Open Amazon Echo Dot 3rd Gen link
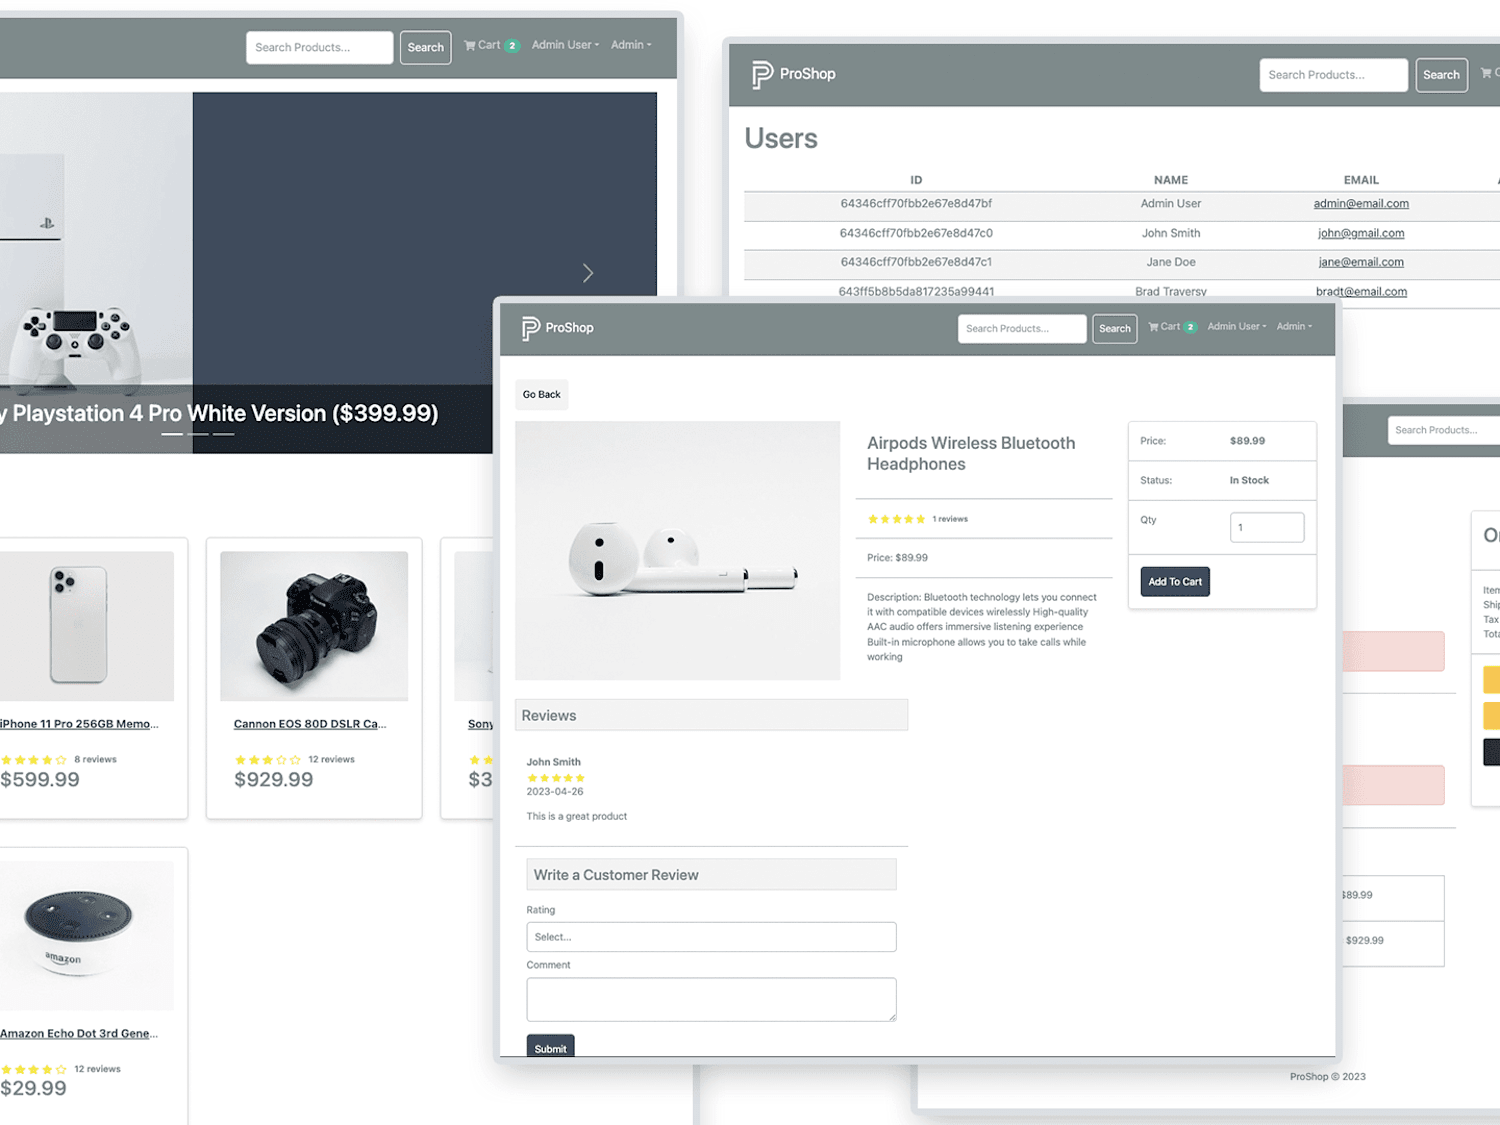 (79, 1034)
